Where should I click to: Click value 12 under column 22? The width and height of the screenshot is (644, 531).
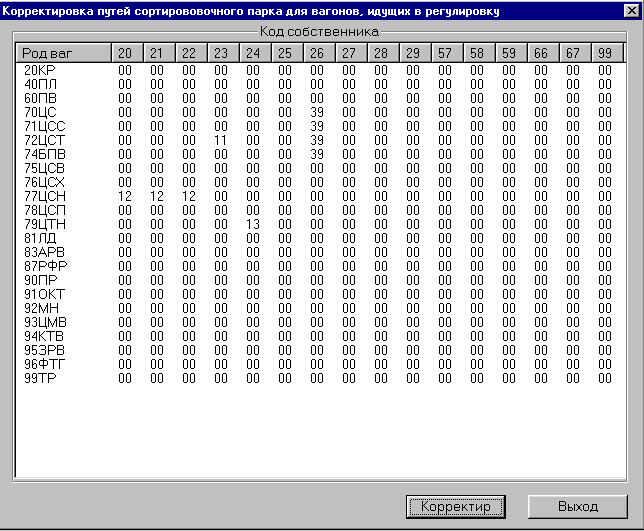(x=189, y=196)
